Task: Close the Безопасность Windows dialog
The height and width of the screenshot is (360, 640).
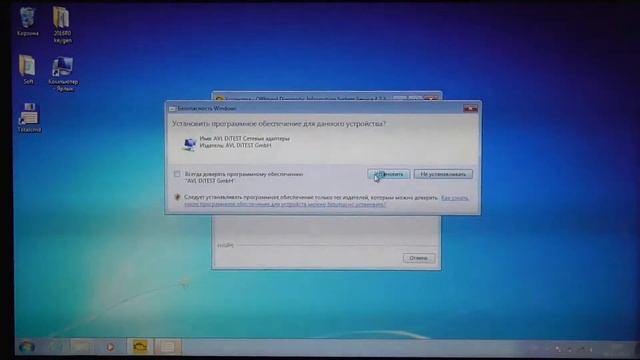Action: [x=470, y=108]
